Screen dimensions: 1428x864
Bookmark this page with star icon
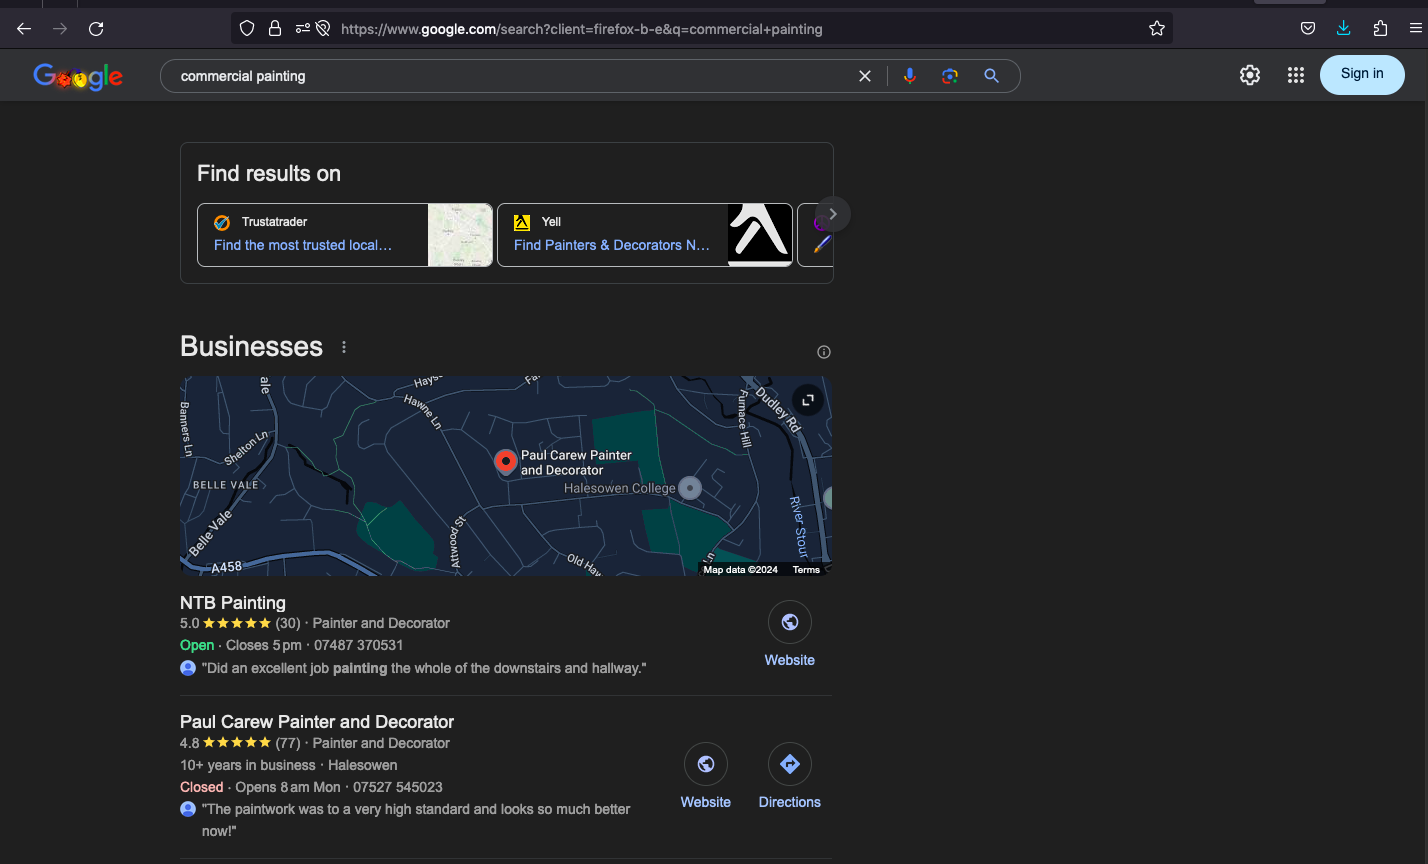(x=1156, y=29)
